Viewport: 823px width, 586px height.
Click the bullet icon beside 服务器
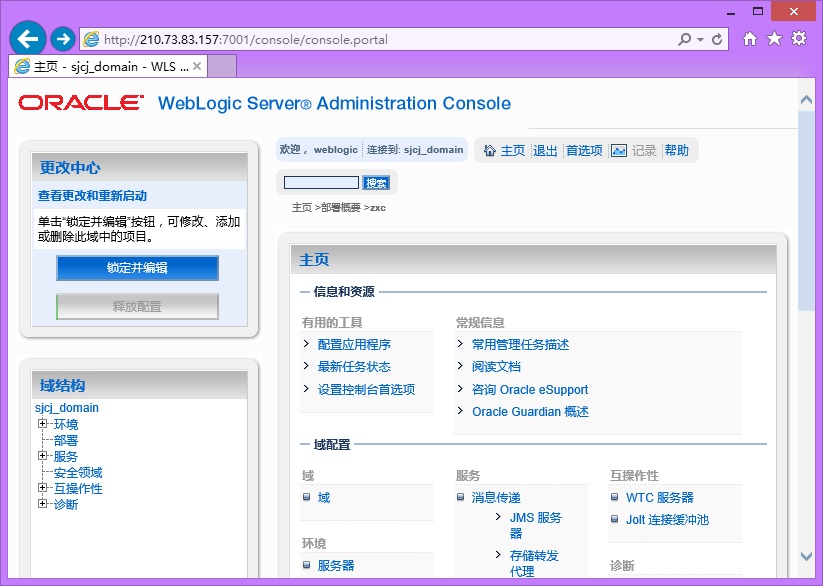tap(307, 564)
